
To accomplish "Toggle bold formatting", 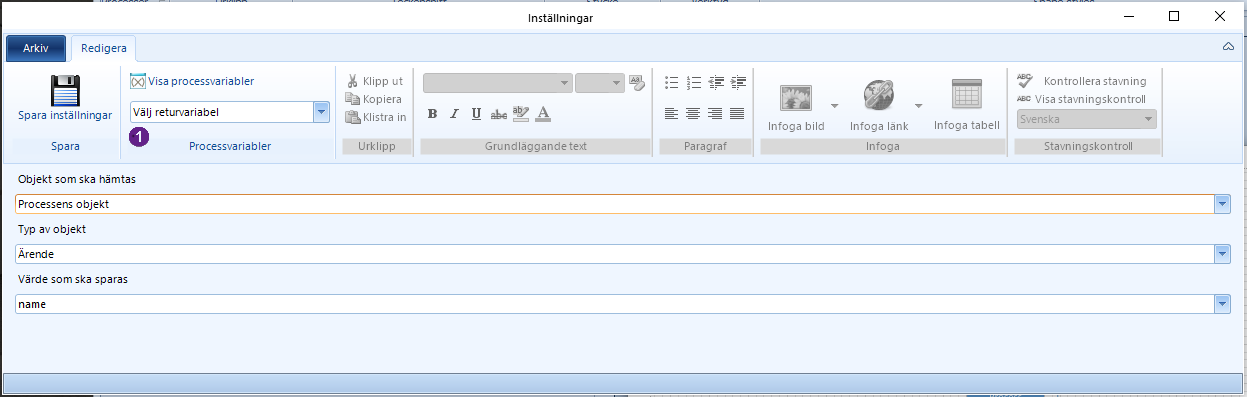I will coord(432,114).
